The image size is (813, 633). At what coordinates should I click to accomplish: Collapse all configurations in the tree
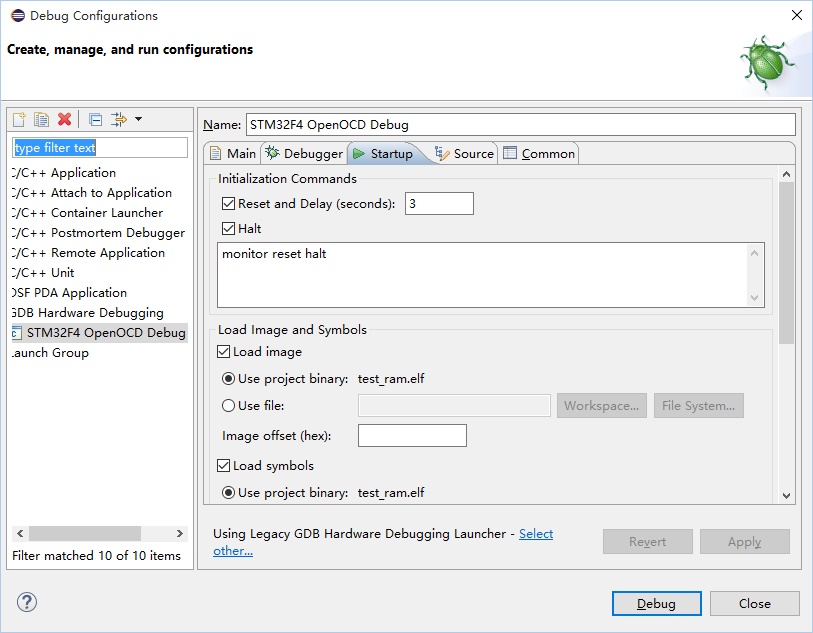[x=95, y=120]
